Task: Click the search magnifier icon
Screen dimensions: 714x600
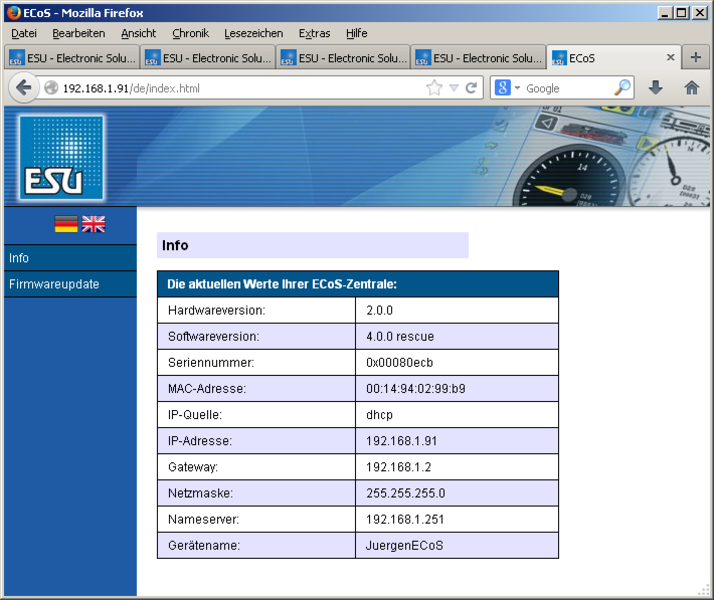Action: [x=622, y=87]
